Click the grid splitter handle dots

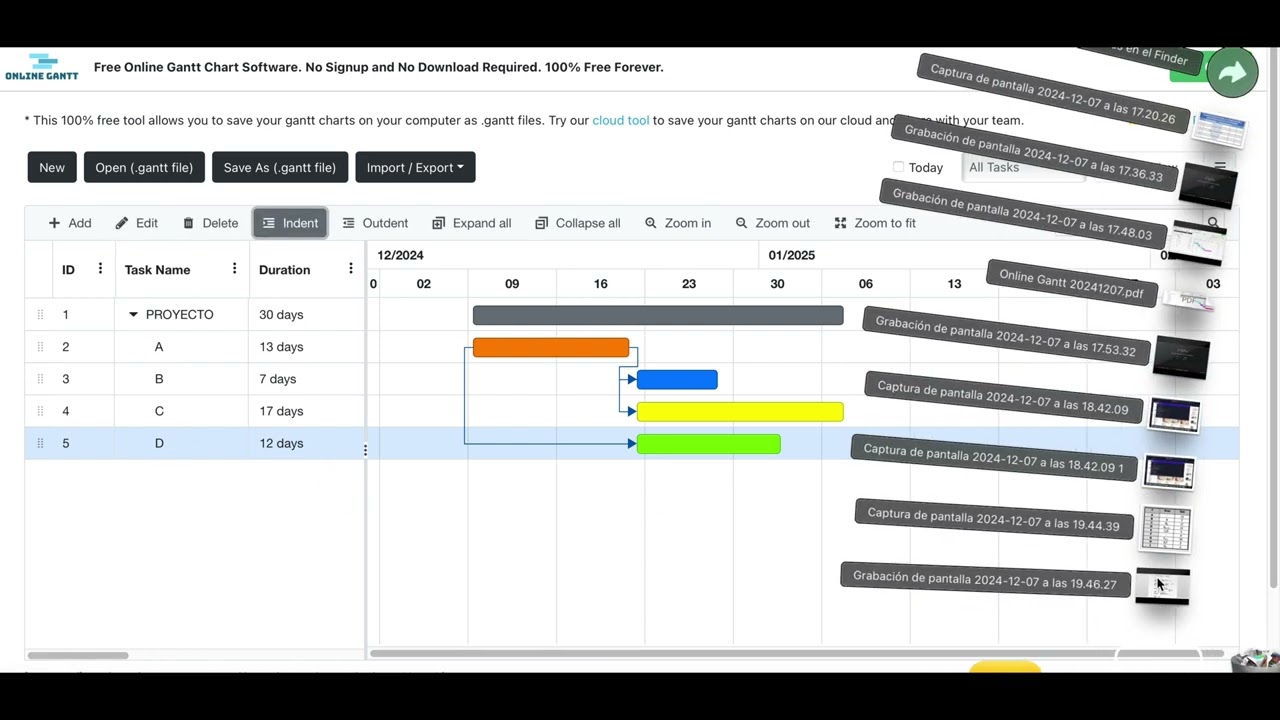coord(365,450)
